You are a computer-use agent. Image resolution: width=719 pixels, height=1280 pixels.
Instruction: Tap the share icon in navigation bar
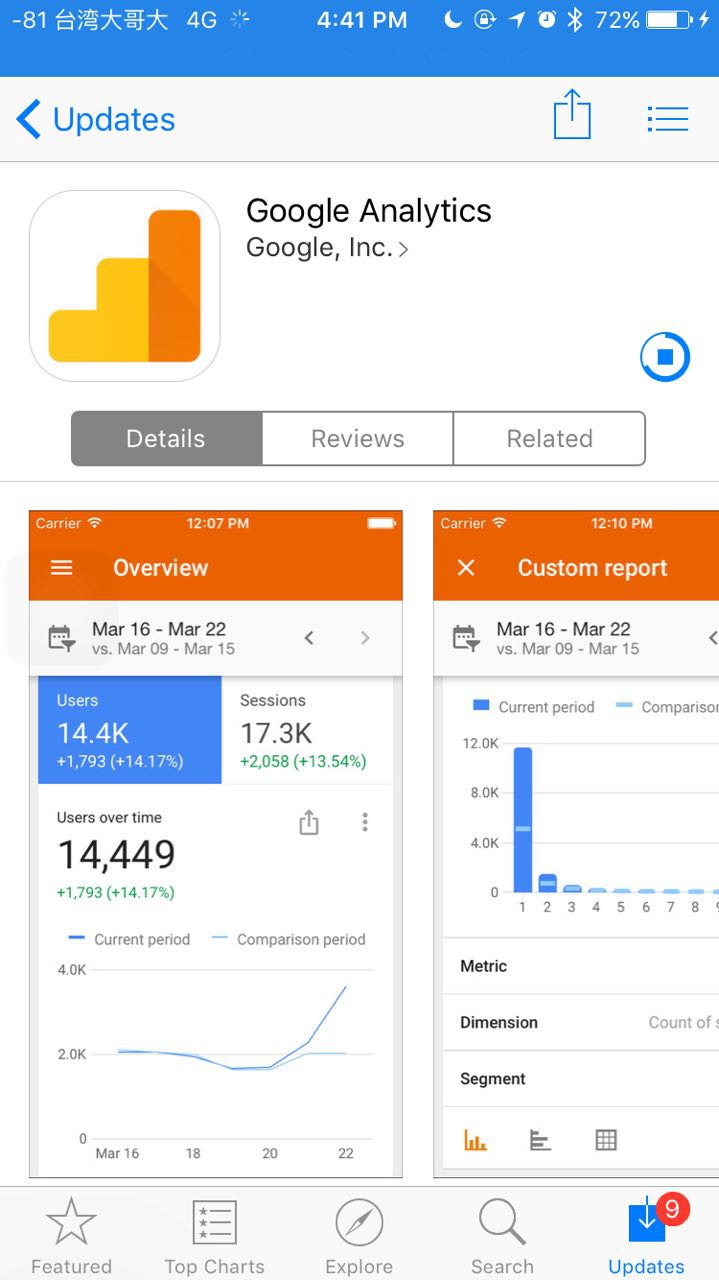pyautogui.click(x=572, y=115)
